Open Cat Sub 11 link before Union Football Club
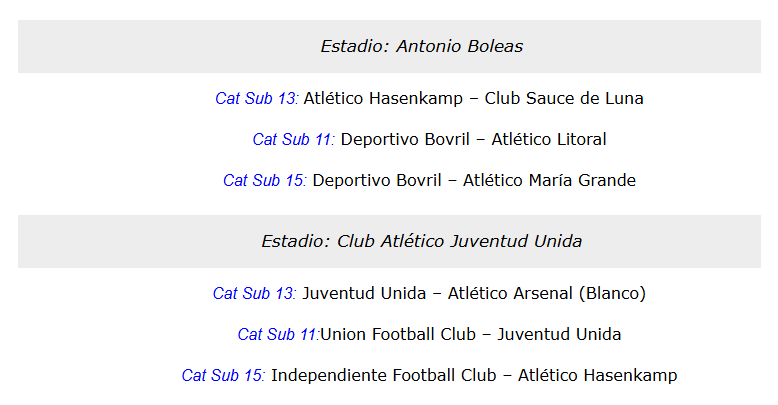 [278, 335]
